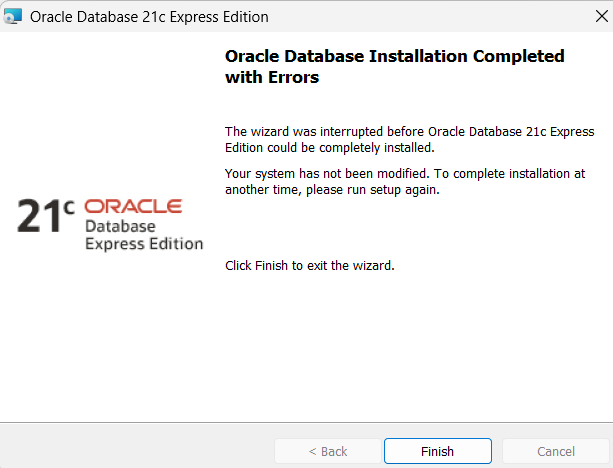Click the less-than arrow on Back button
This screenshot has width=613, height=468.
[312, 452]
